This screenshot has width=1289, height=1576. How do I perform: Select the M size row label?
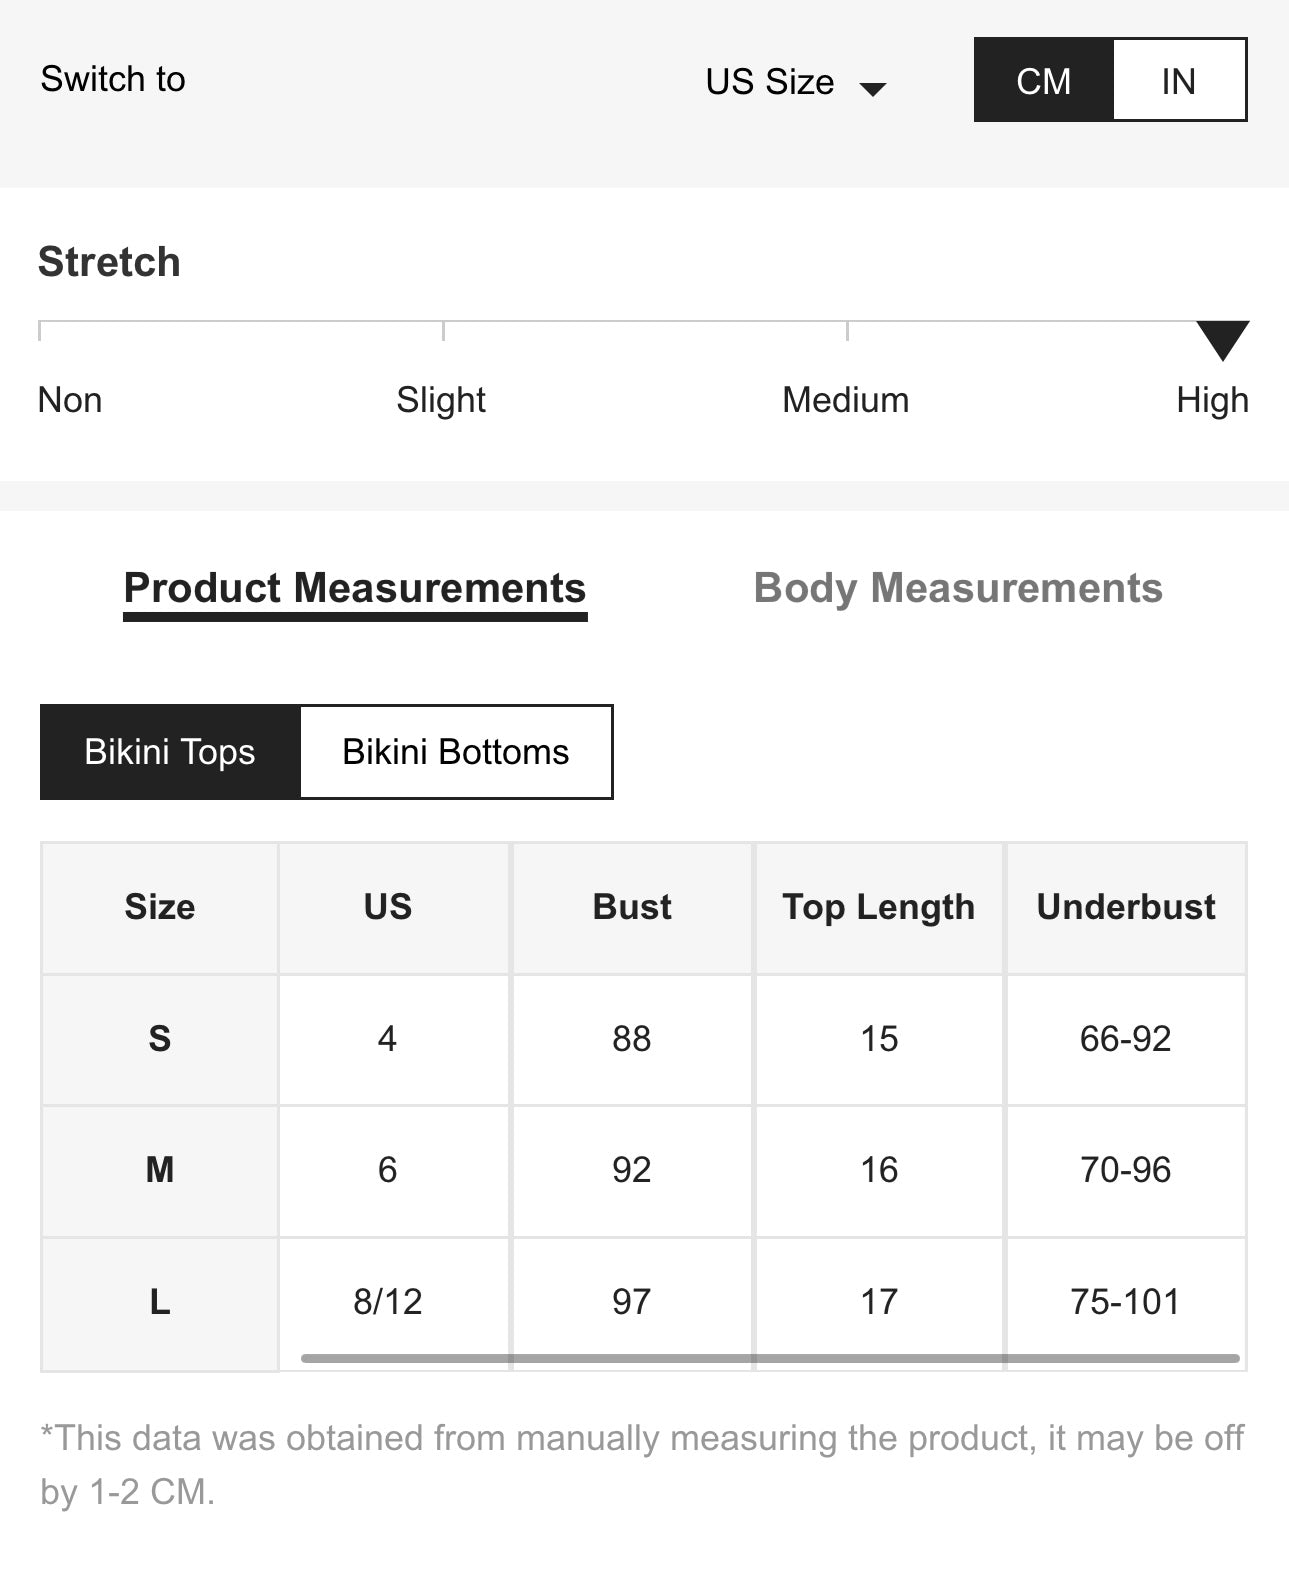click(160, 1170)
